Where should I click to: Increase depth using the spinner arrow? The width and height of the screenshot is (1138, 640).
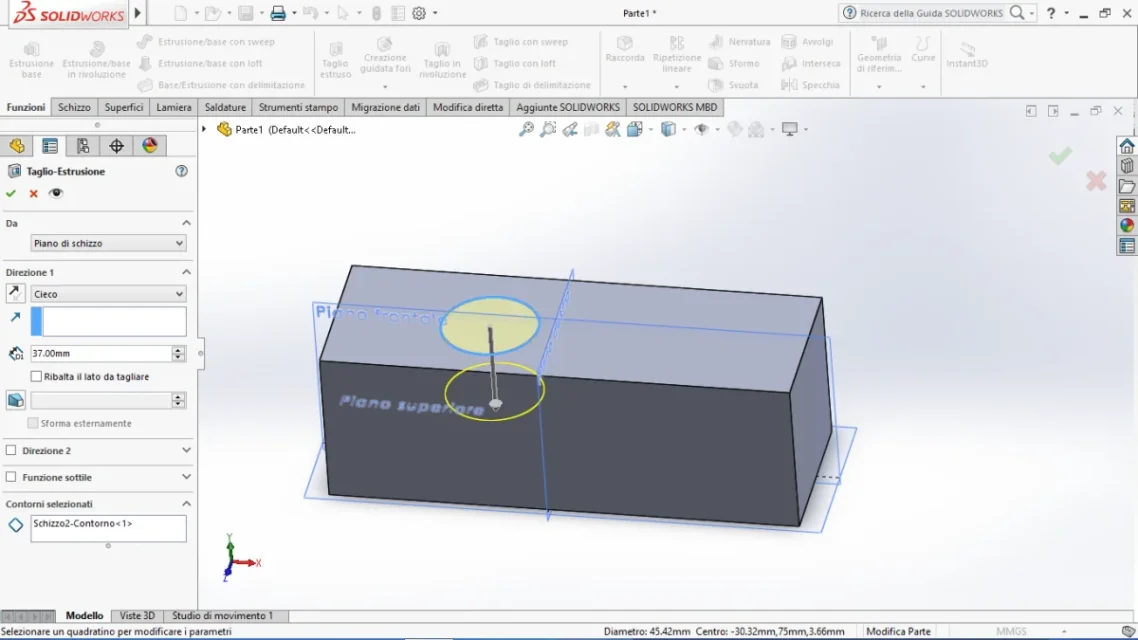click(179, 350)
